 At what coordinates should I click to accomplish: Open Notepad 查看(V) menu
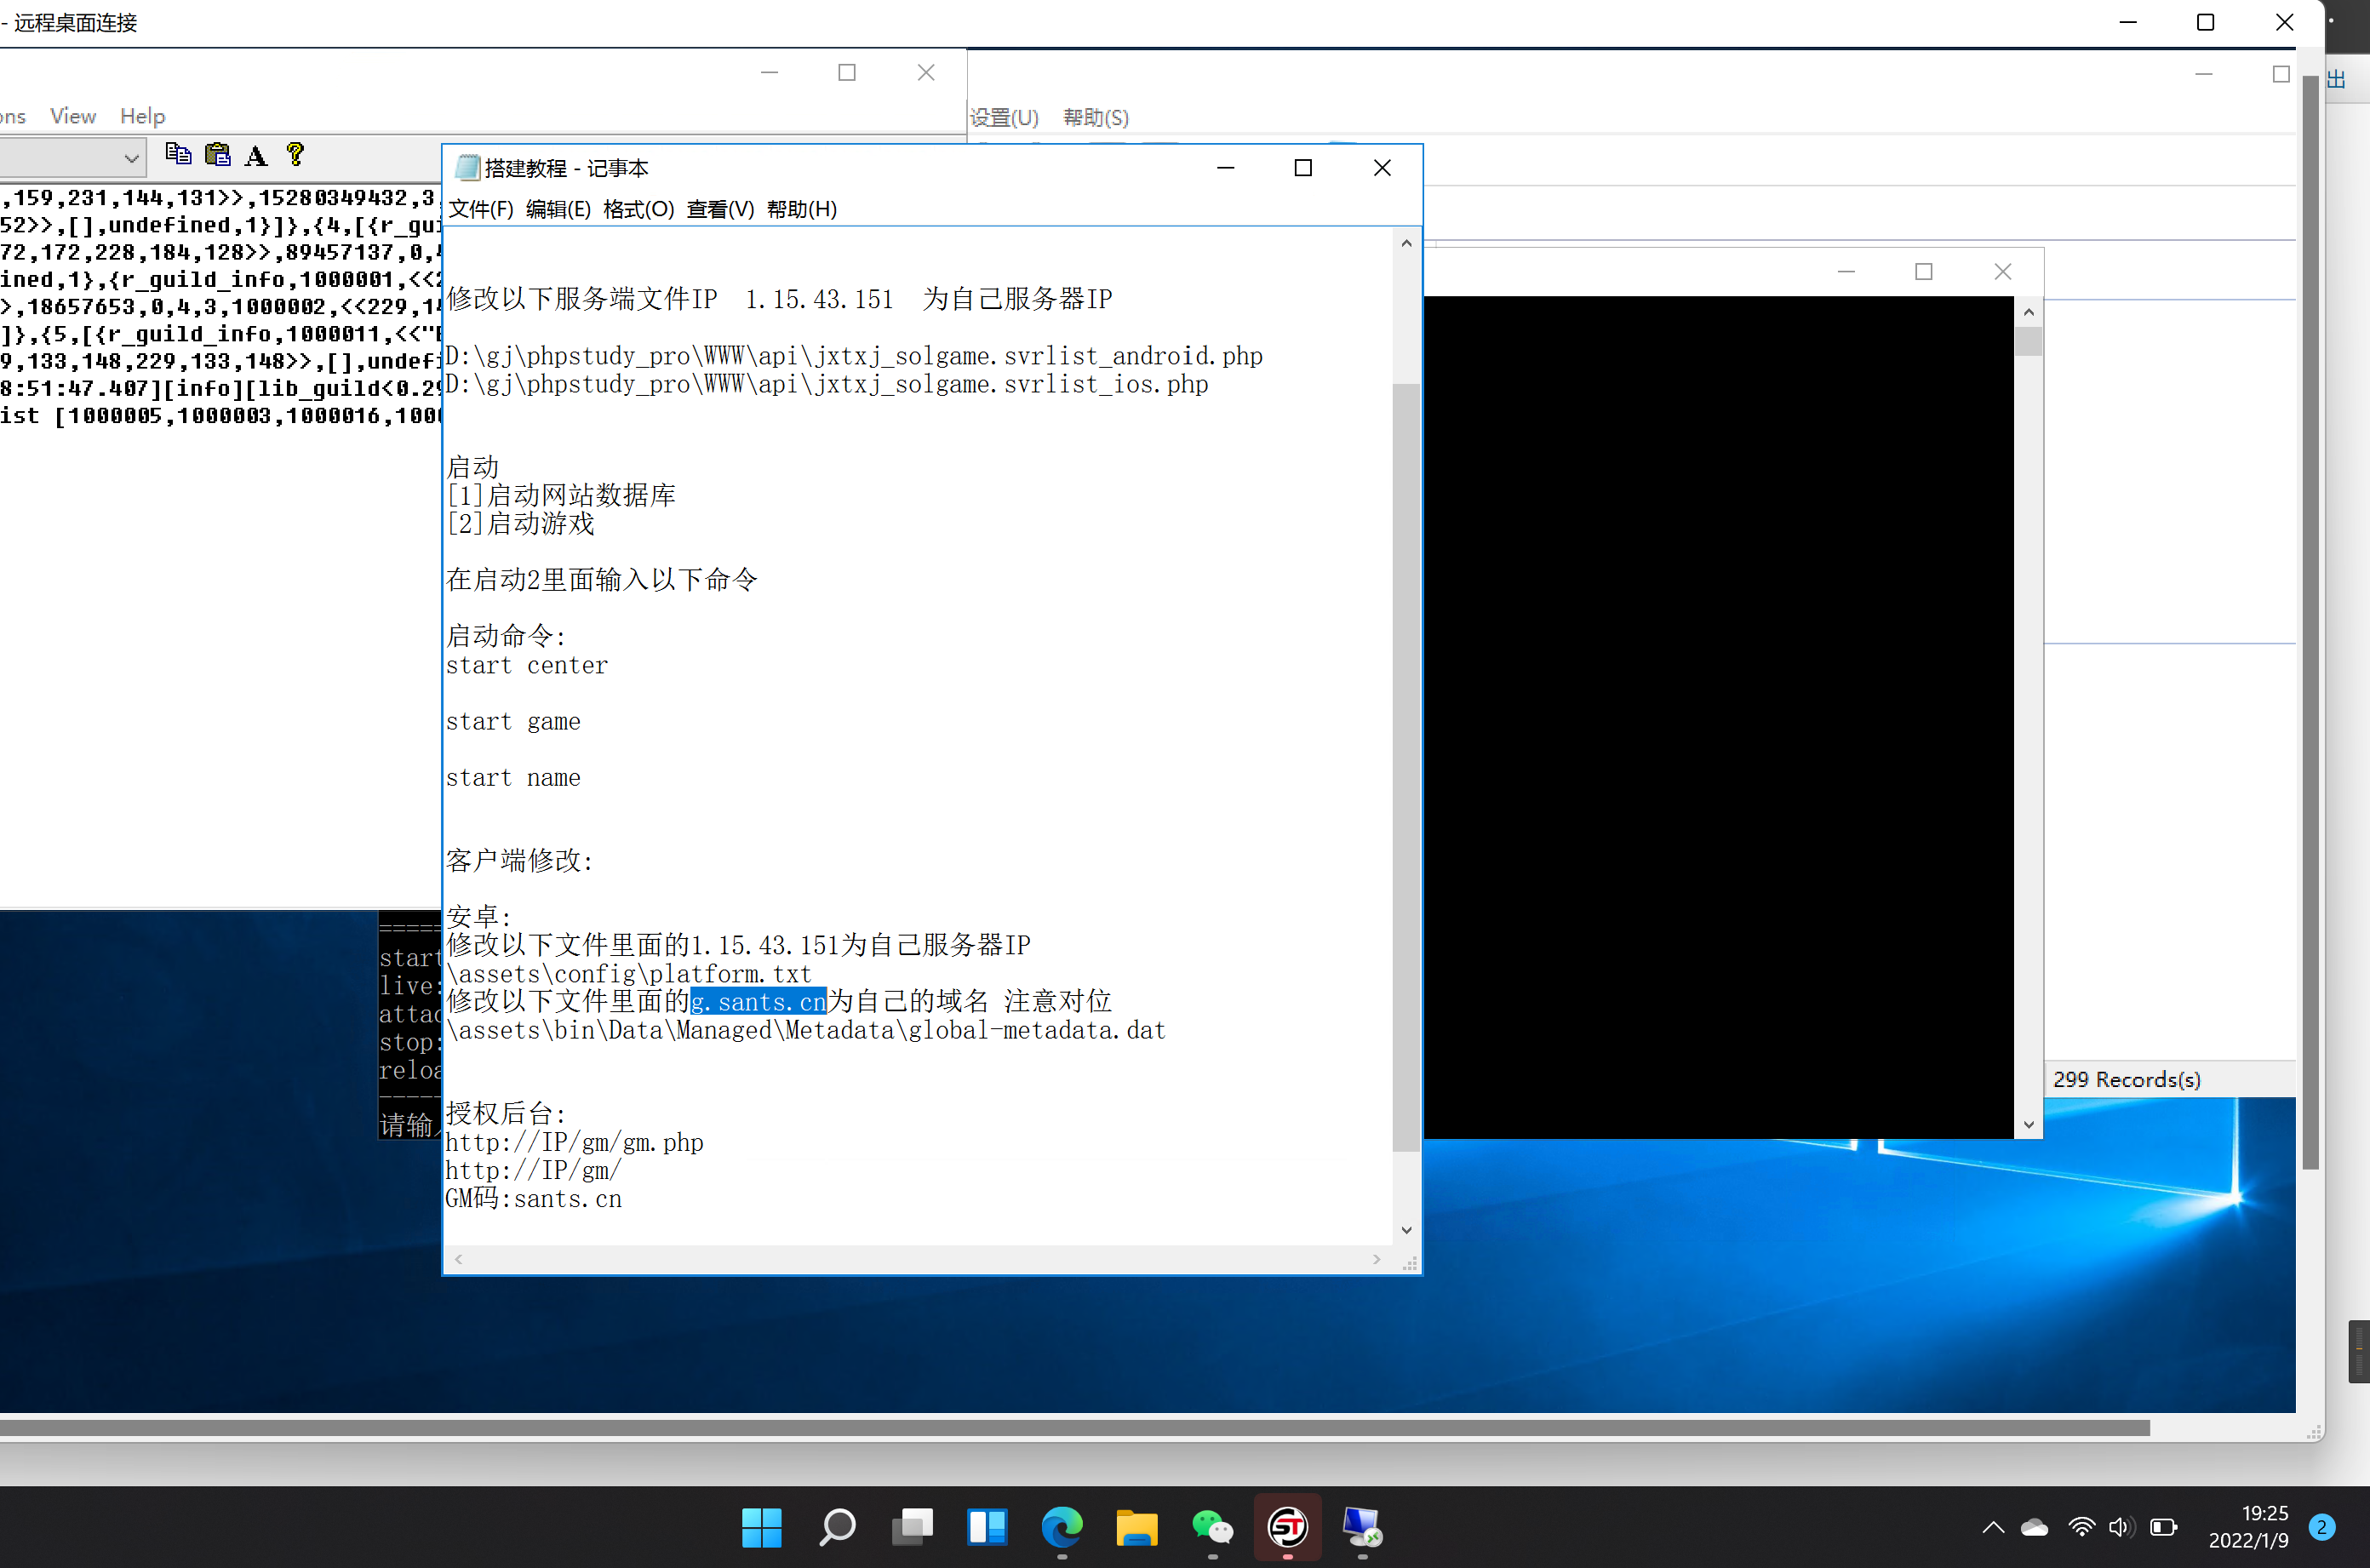pyautogui.click(x=720, y=209)
